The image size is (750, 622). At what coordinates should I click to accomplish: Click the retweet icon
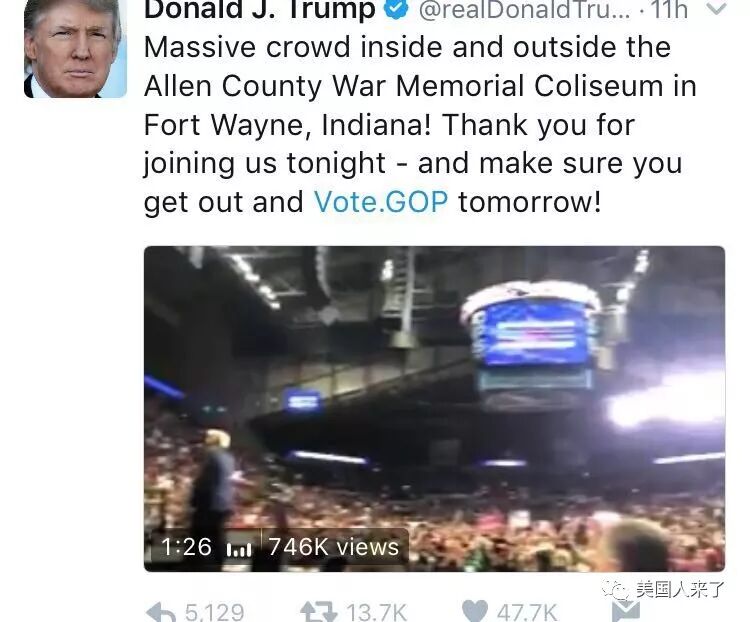(x=316, y=612)
